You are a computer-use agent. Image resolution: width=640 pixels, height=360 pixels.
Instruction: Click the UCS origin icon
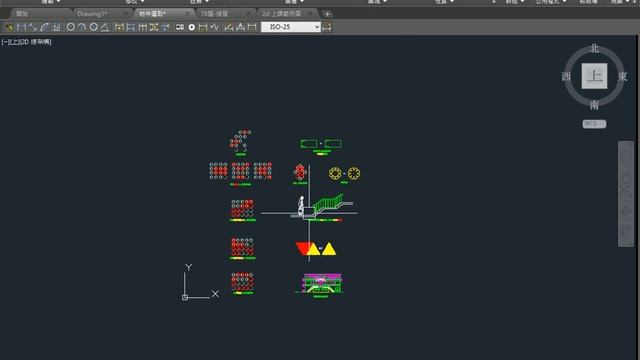click(x=185, y=298)
